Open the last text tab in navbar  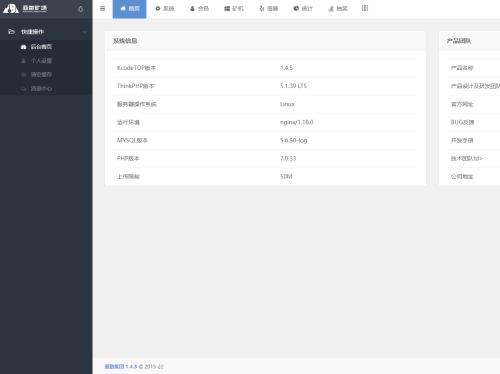(x=338, y=9)
